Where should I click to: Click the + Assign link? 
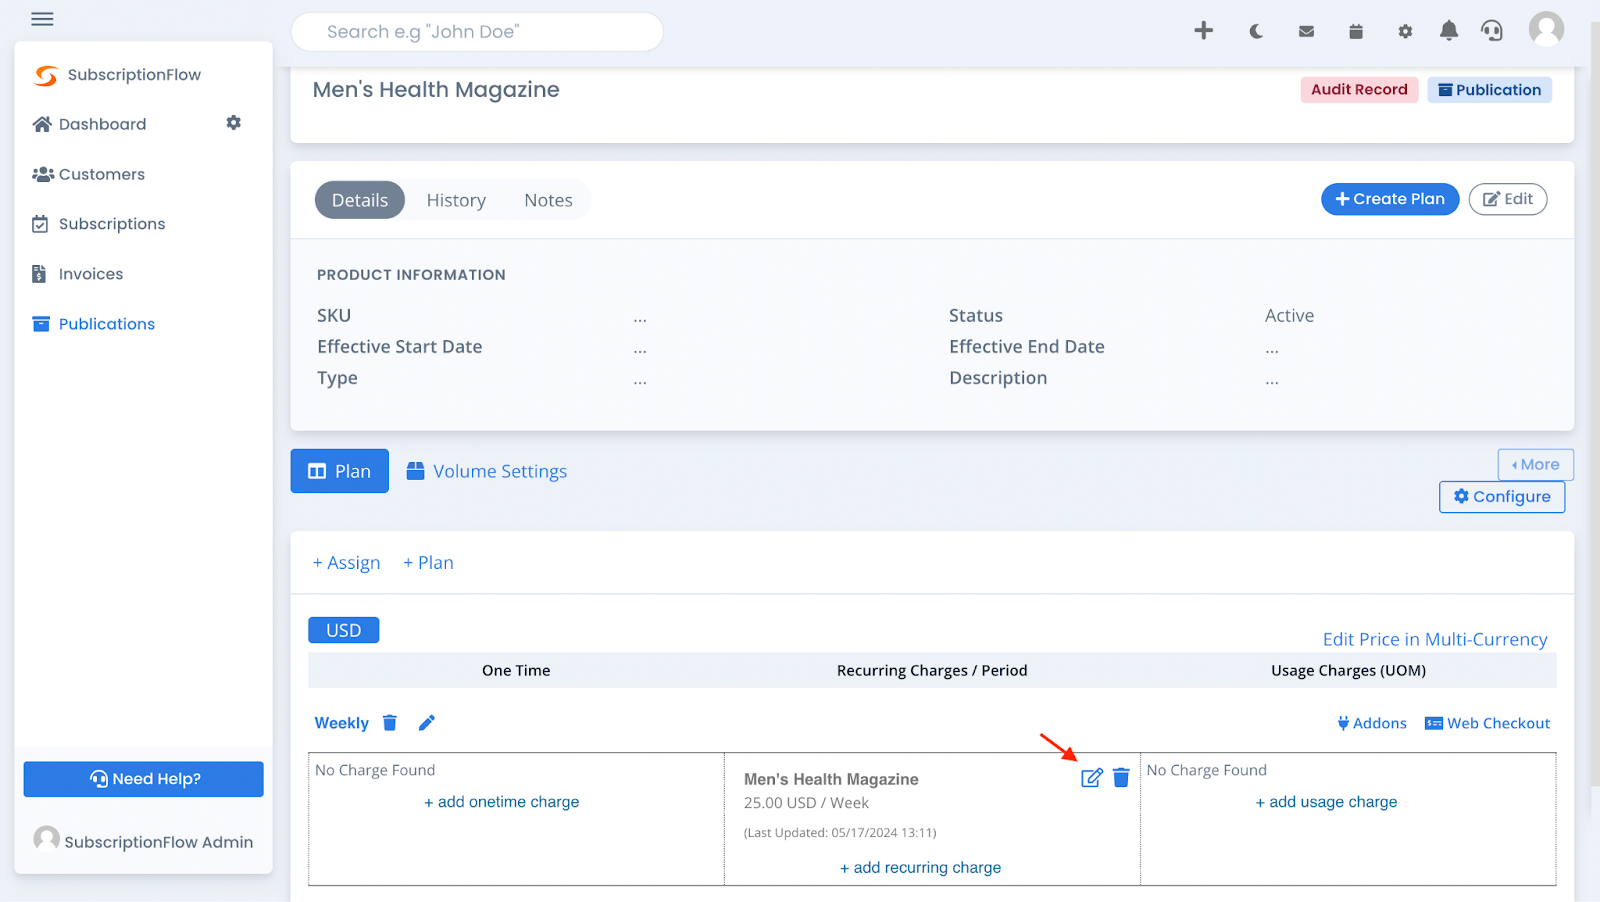(x=347, y=563)
